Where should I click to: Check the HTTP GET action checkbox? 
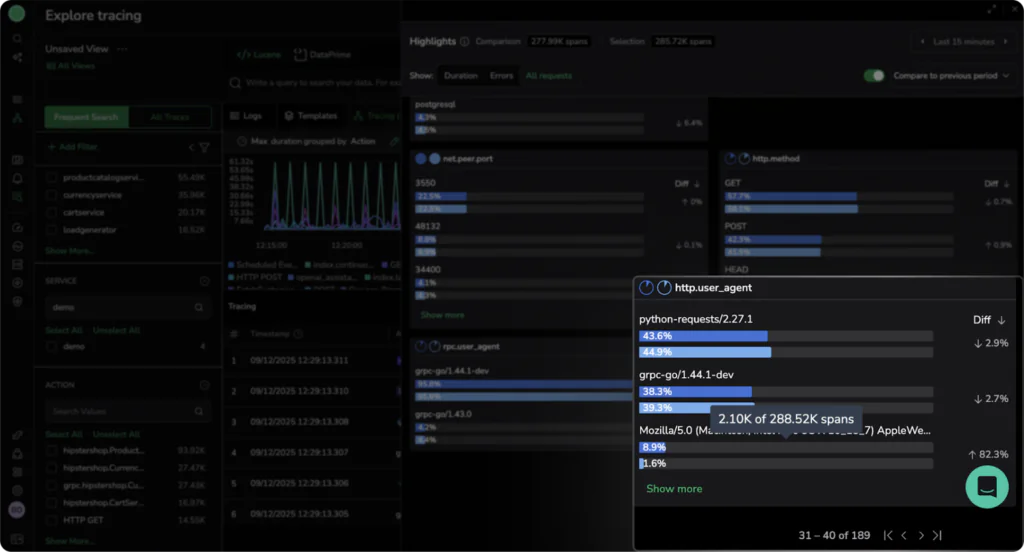pos(52,522)
